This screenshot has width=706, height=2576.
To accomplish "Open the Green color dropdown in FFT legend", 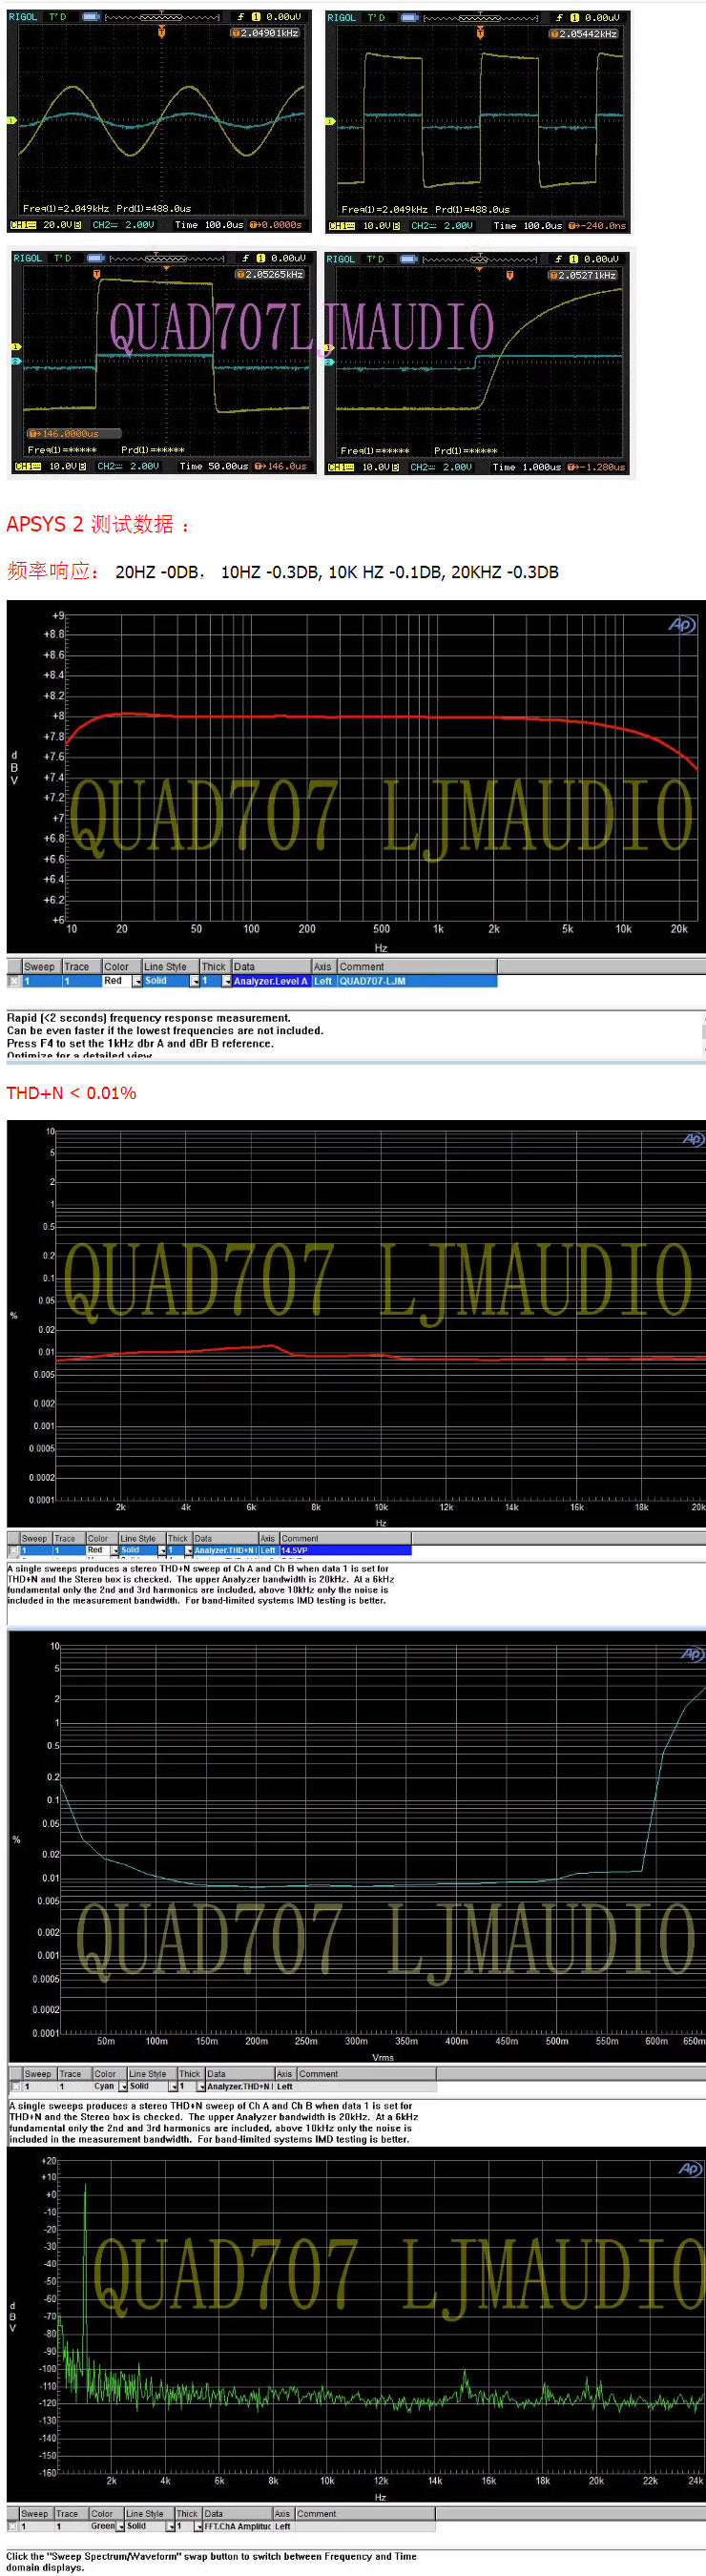I will coord(121,2527).
